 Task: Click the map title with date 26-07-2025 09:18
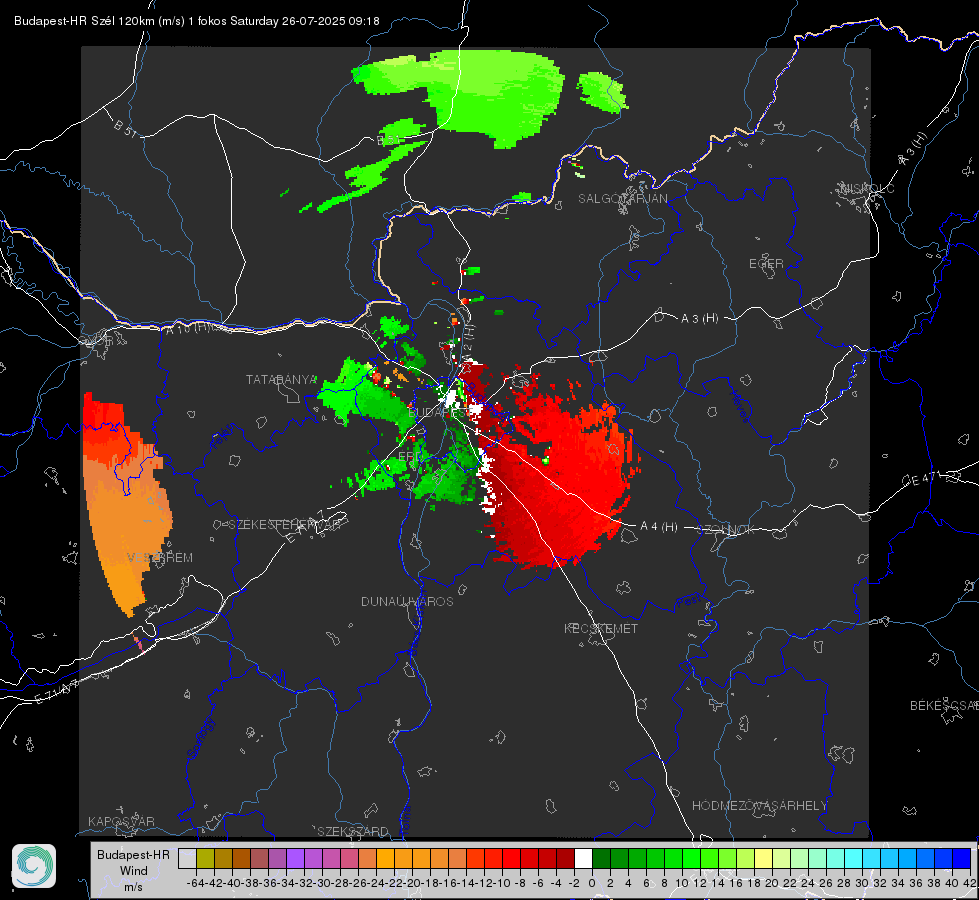pos(197,21)
